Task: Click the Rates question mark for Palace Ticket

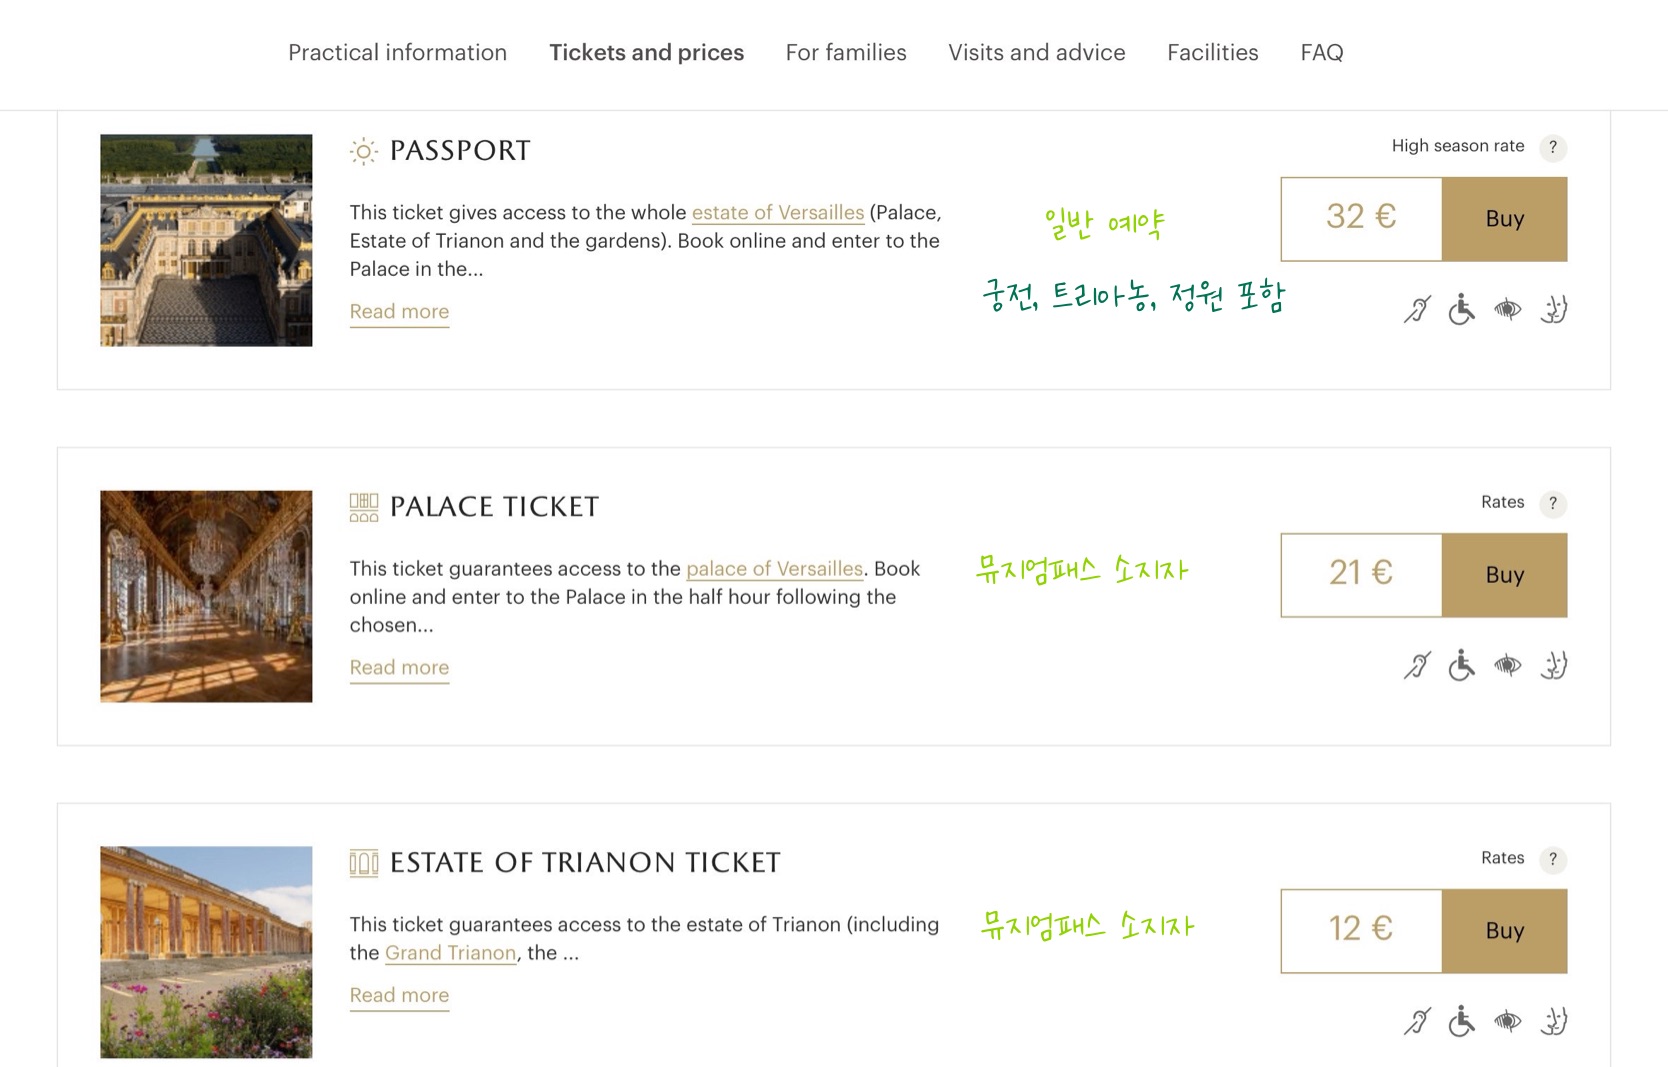Action: [1553, 503]
